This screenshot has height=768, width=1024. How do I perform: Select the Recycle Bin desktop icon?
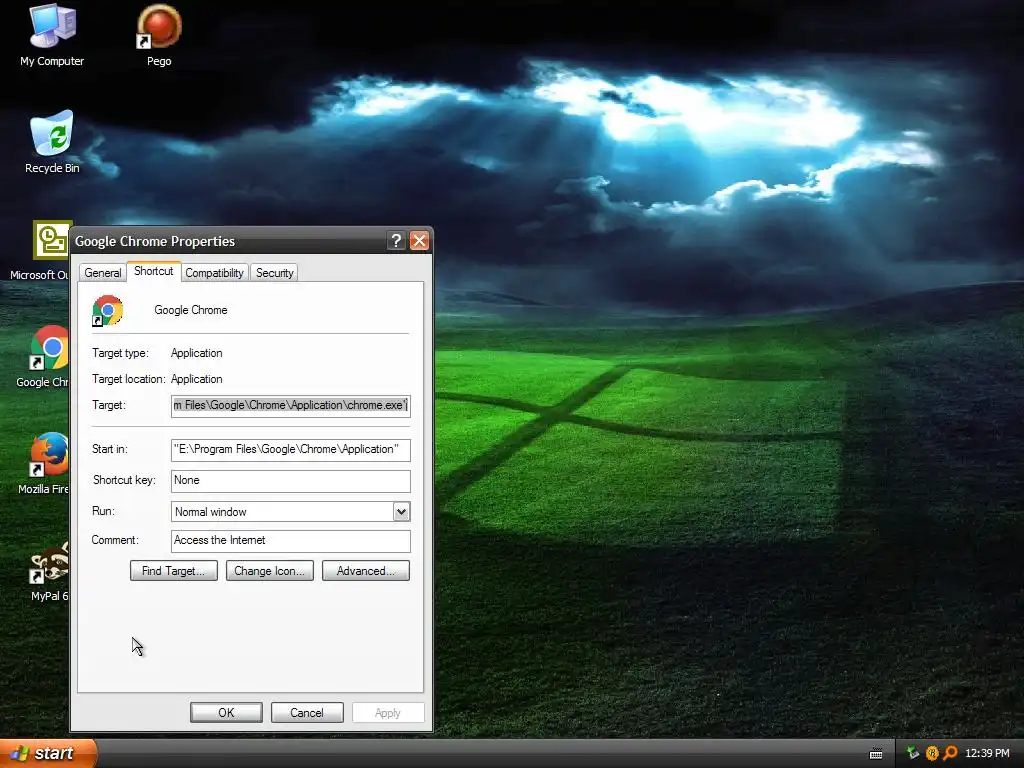[x=52, y=142]
